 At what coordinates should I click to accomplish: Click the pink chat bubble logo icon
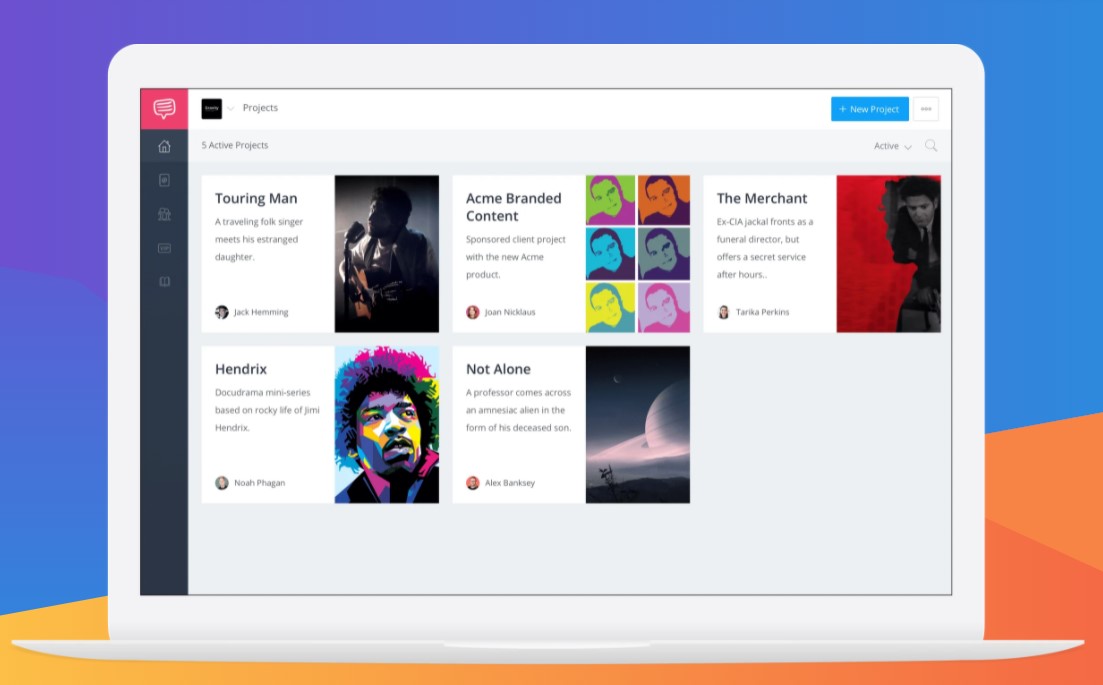click(164, 108)
